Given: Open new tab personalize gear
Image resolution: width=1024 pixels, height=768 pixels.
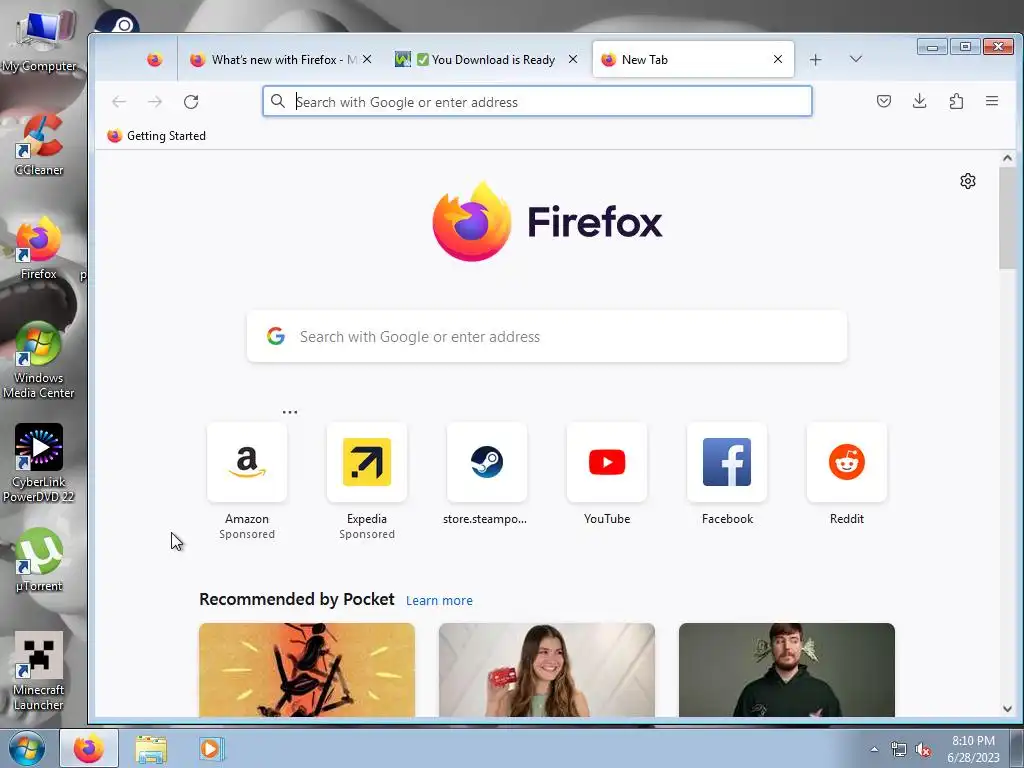Looking at the screenshot, I should coord(968,181).
